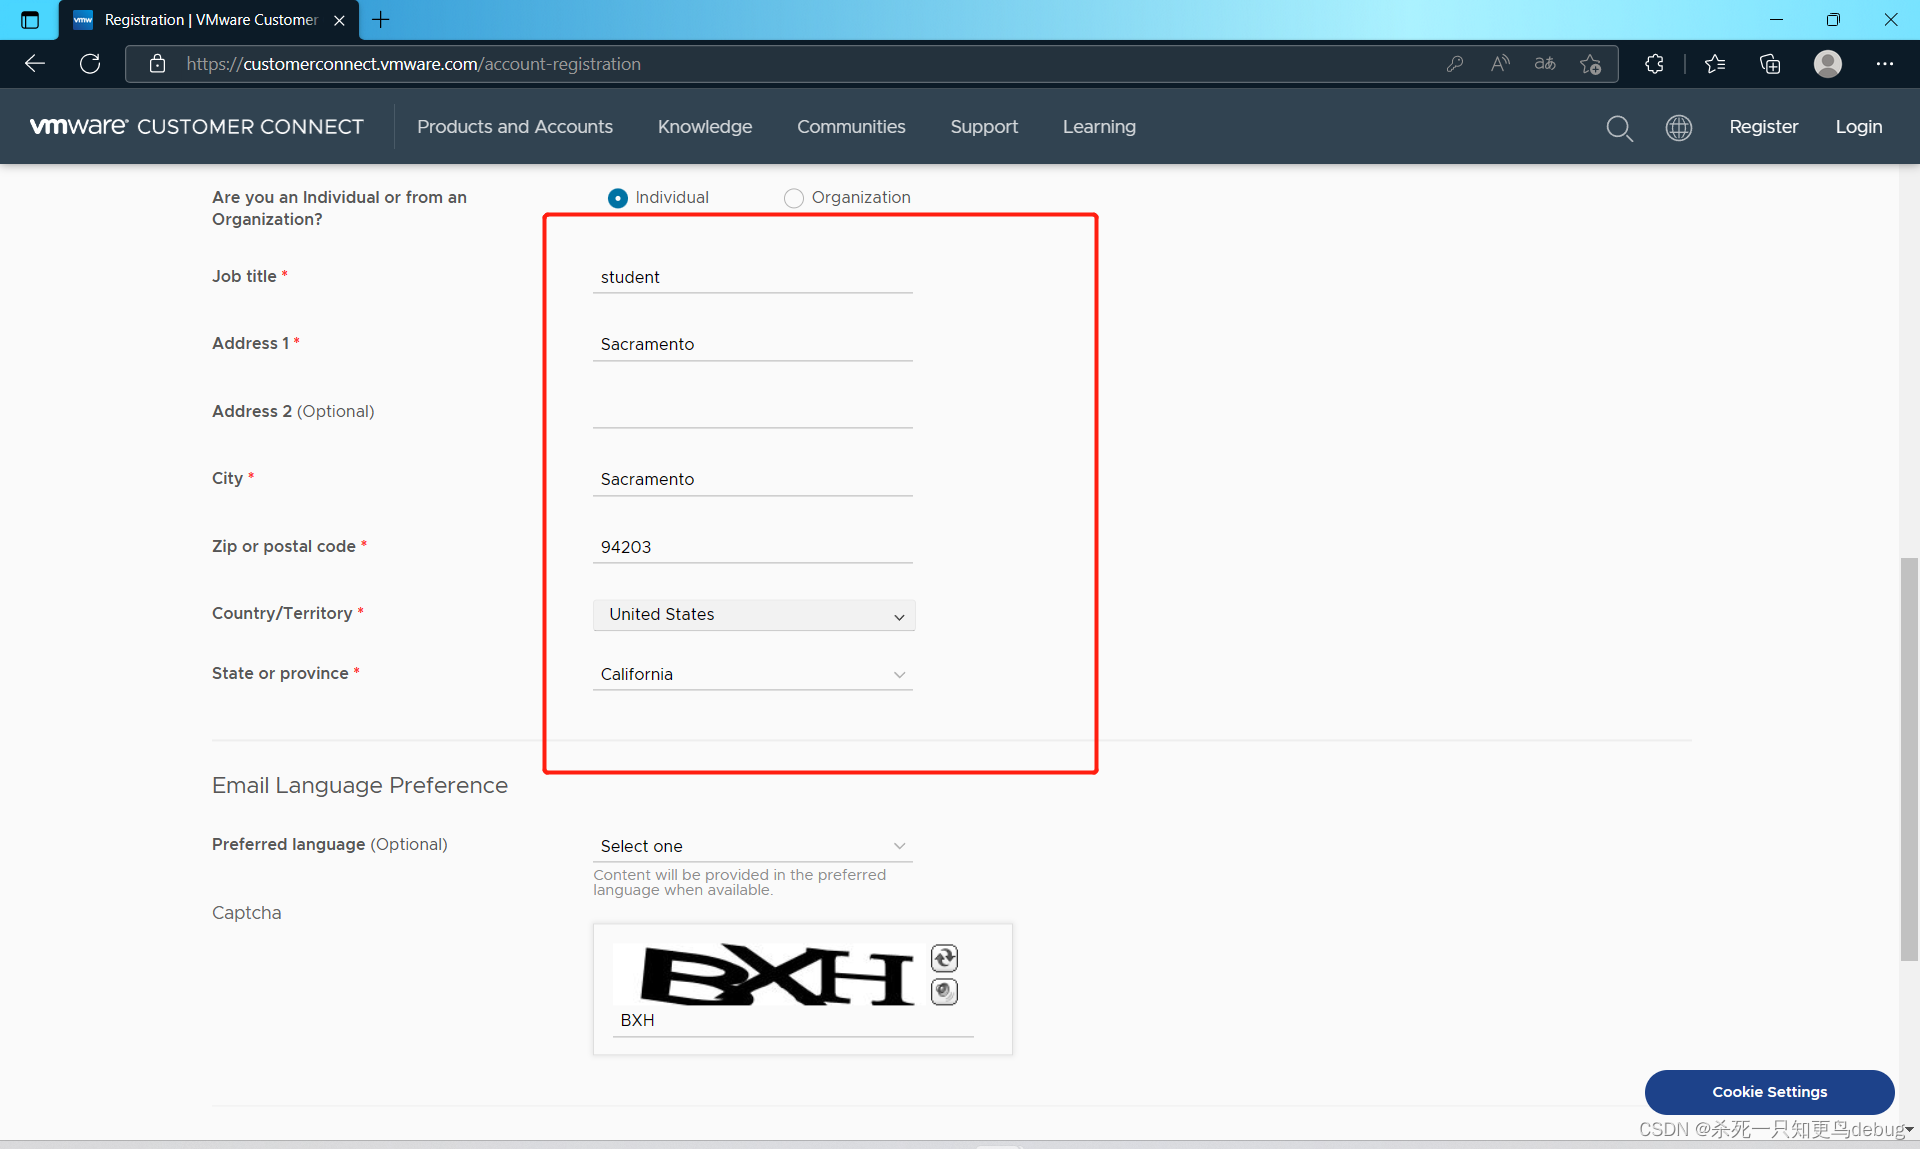This screenshot has width=1920, height=1149.
Task: Select the Organization radio button
Action: [794, 198]
